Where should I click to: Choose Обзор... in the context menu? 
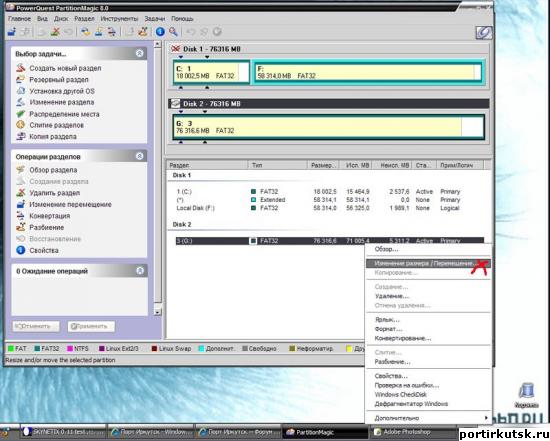(x=428, y=249)
